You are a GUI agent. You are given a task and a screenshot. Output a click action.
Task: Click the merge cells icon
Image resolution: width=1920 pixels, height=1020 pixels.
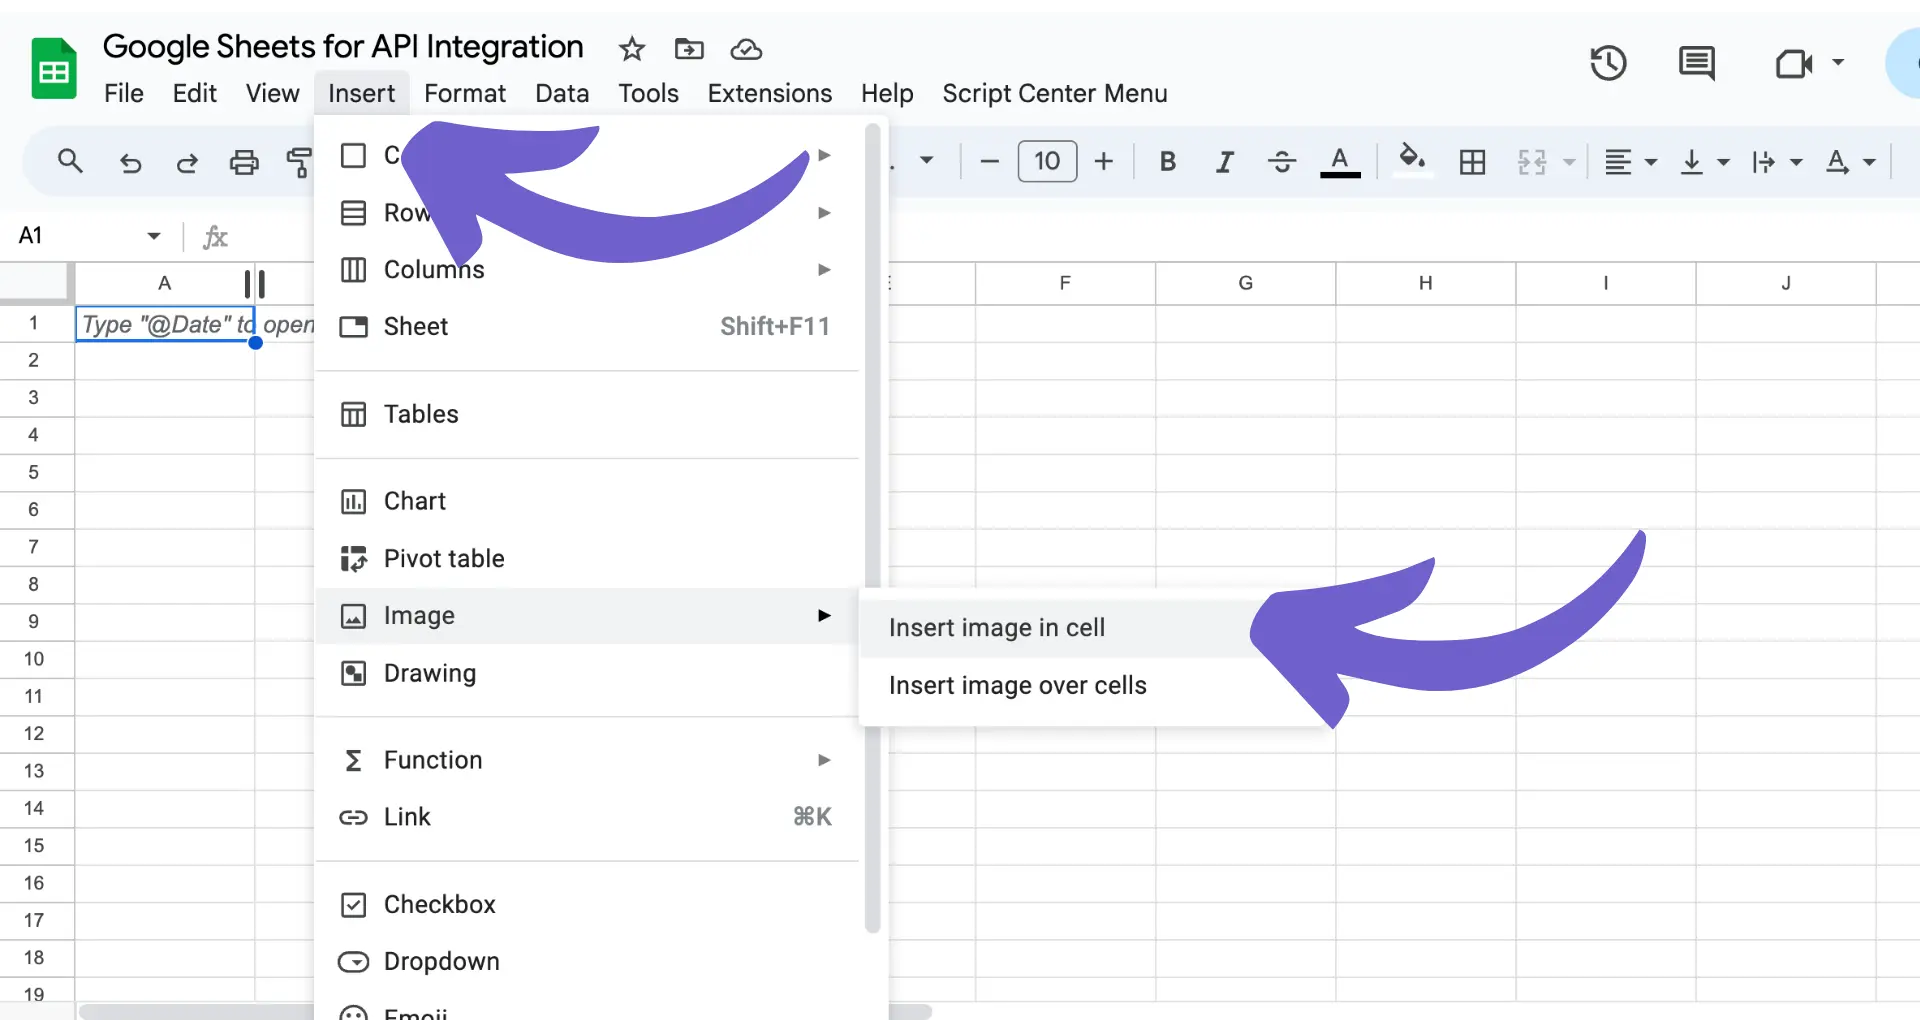1532,162
